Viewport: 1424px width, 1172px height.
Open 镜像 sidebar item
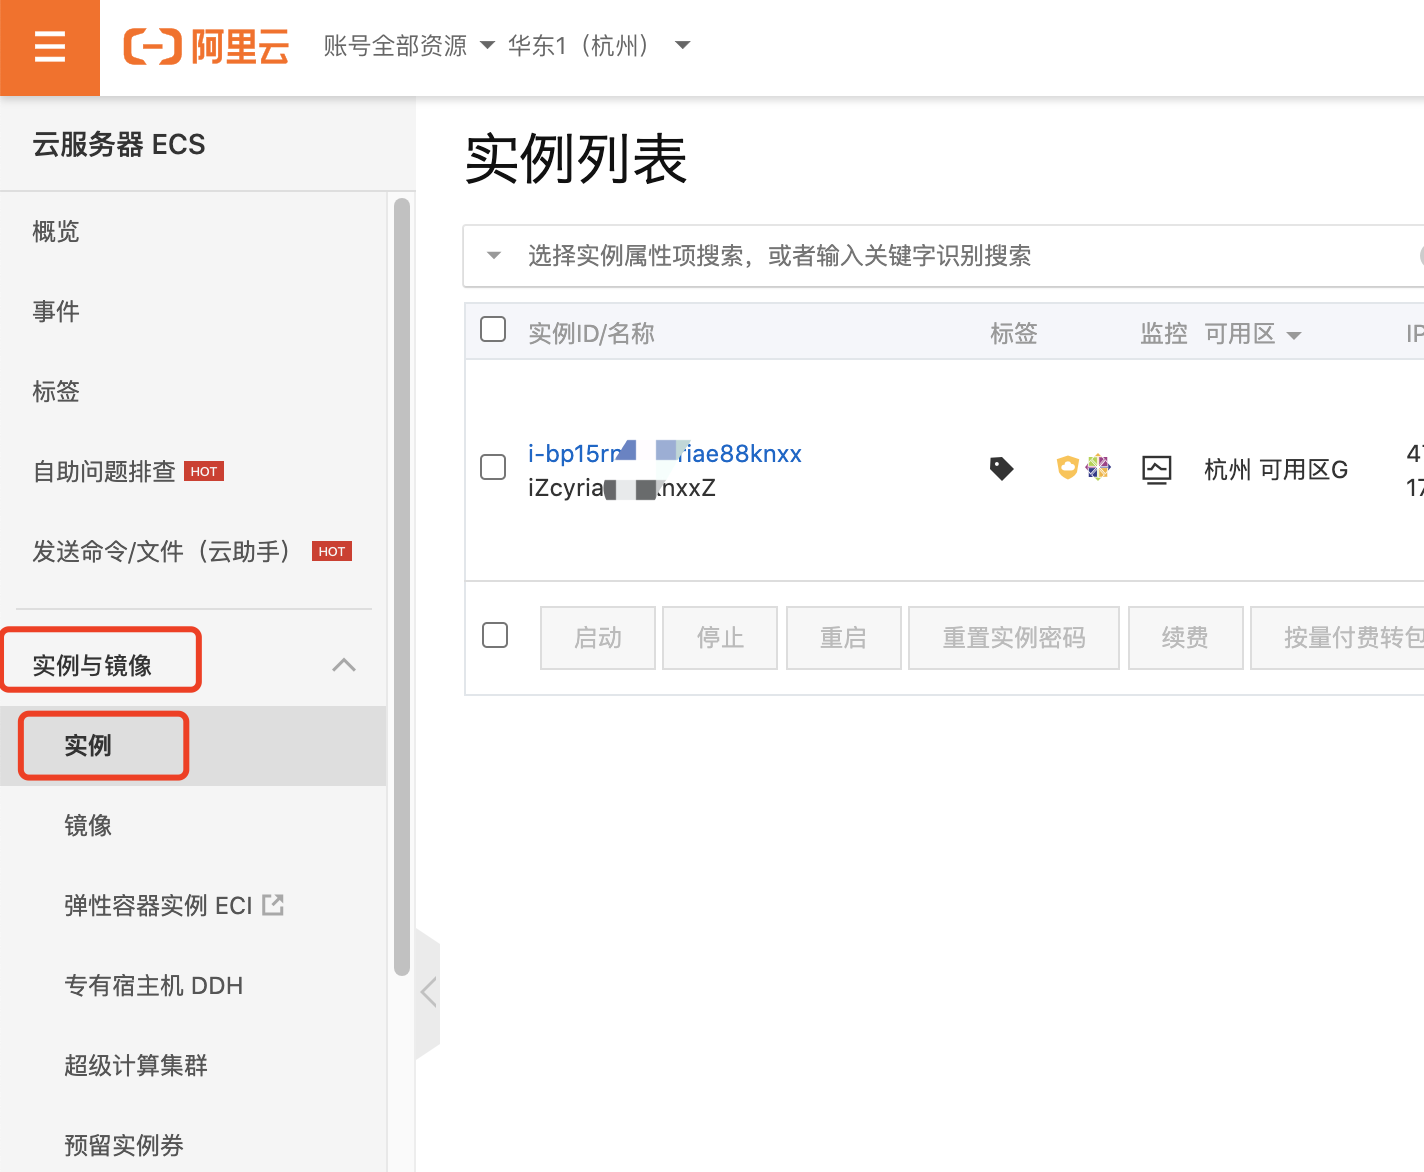[88, 826]
